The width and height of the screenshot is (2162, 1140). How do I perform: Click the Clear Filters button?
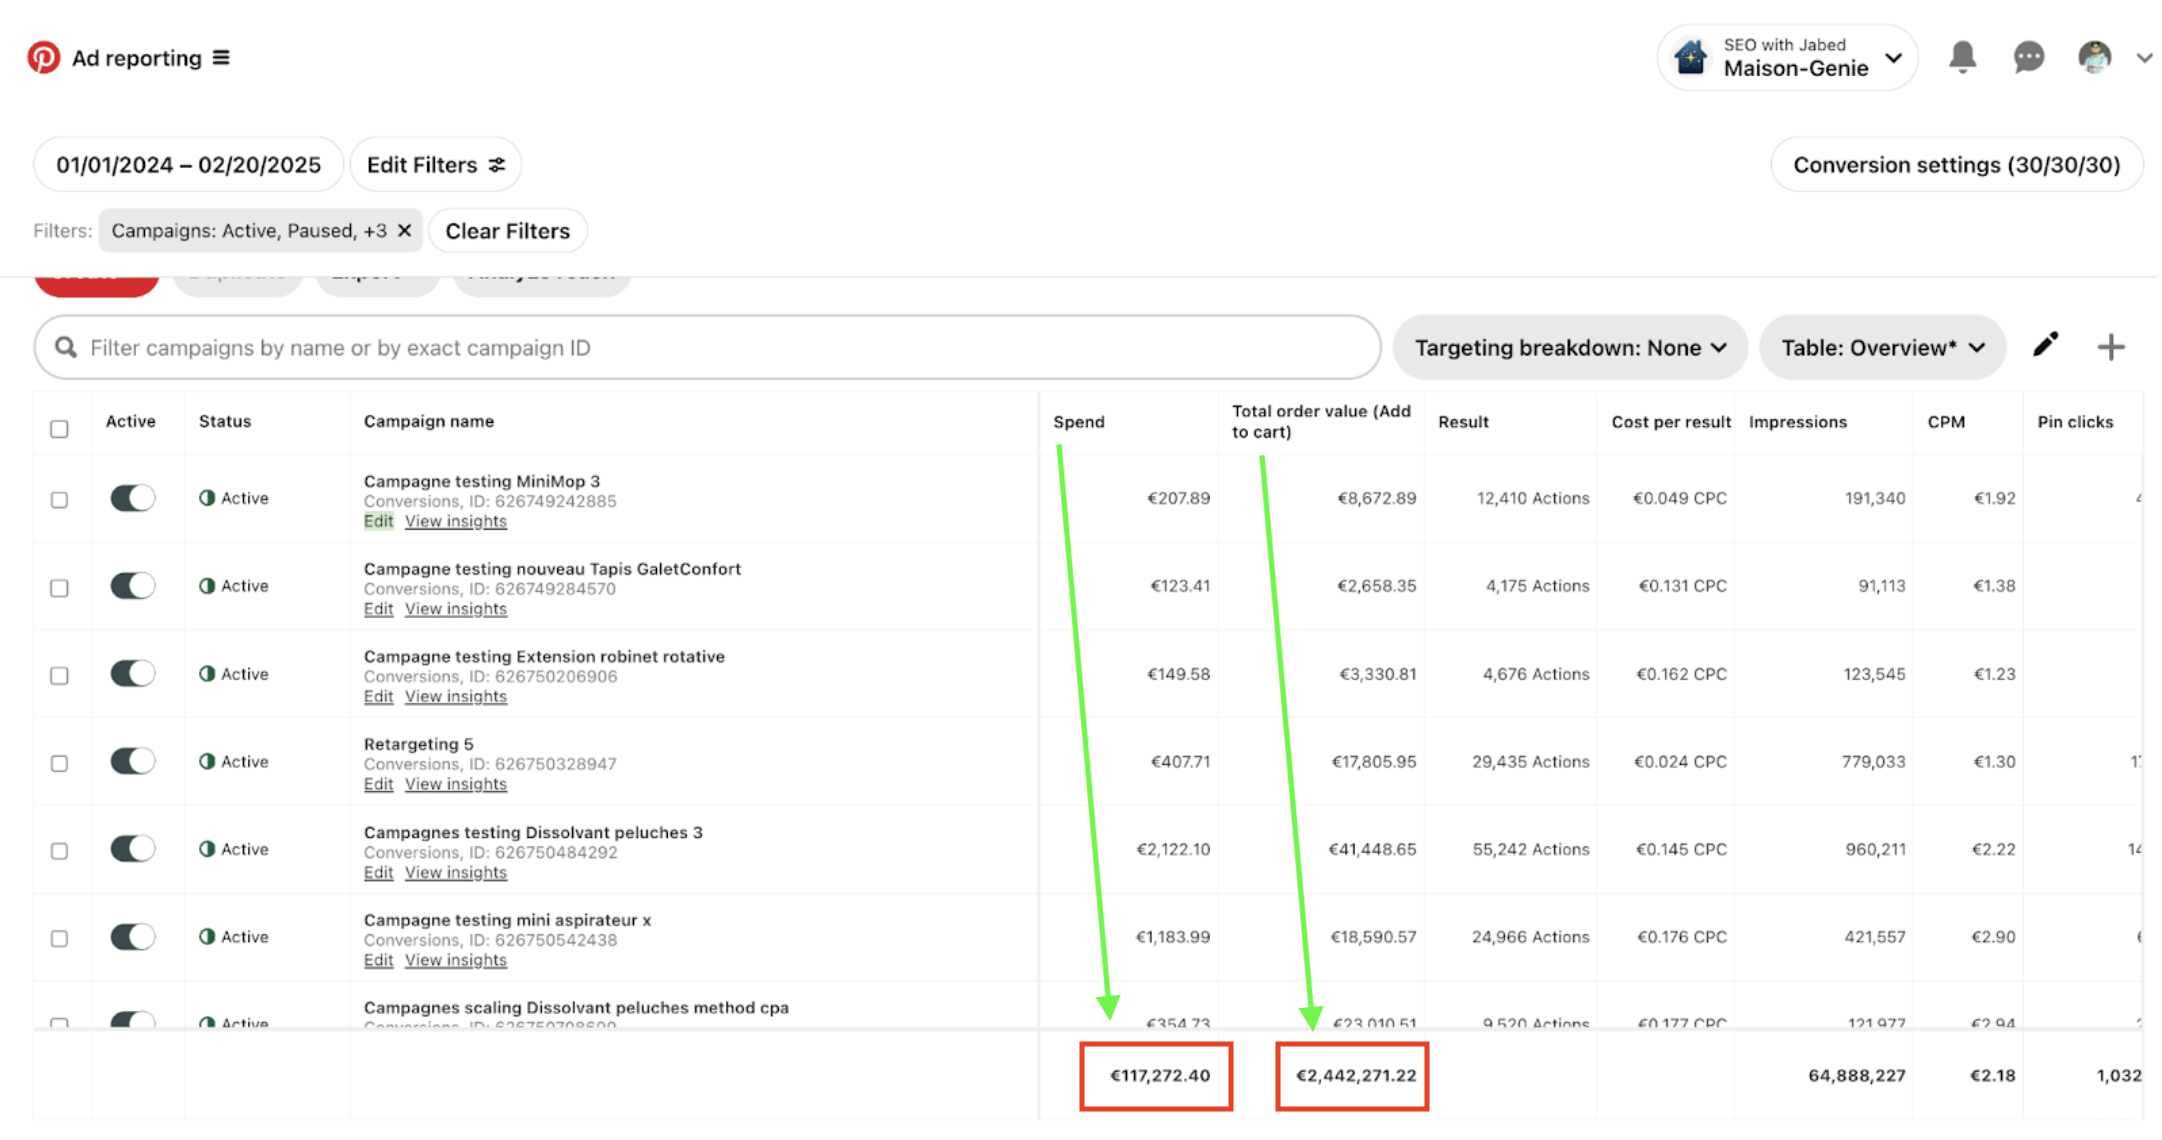[x=507, y=231]
